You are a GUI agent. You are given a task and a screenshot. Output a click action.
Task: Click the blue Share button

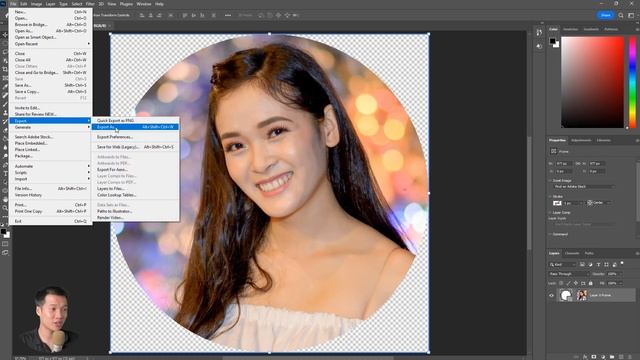point(605,15)
